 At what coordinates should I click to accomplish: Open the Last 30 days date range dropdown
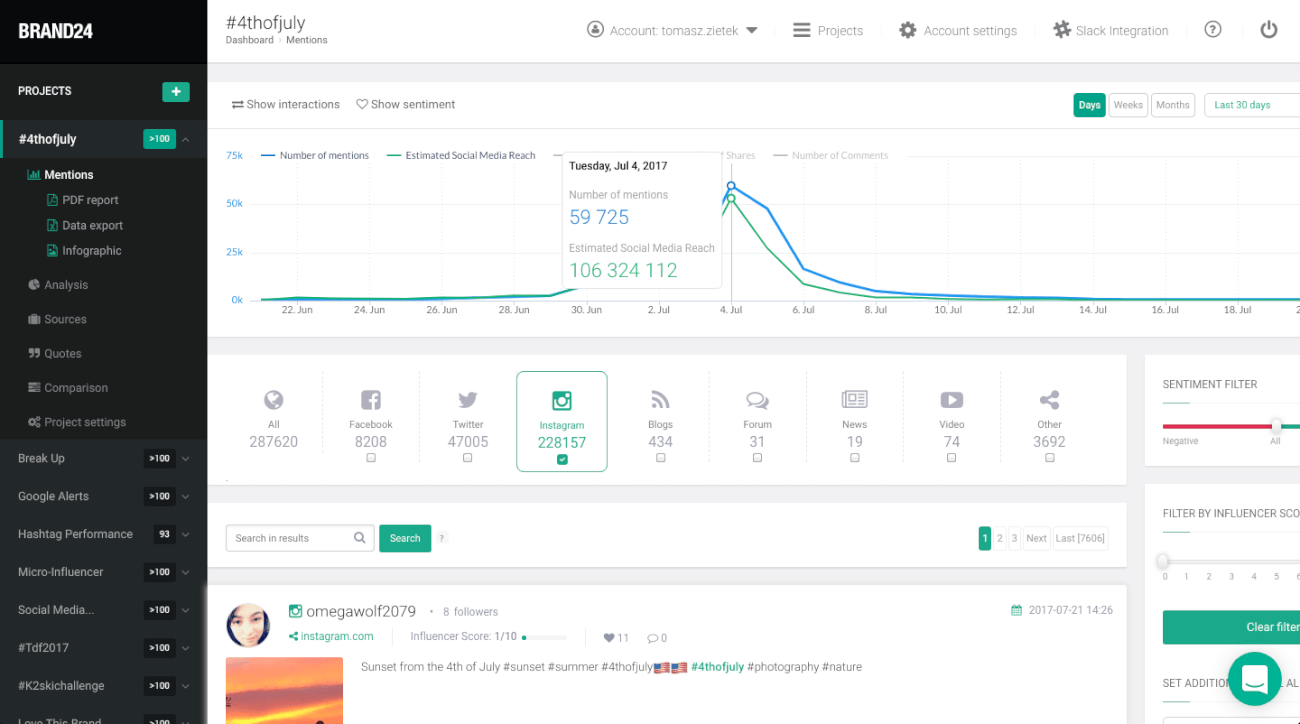click(x=1253, y=105)
